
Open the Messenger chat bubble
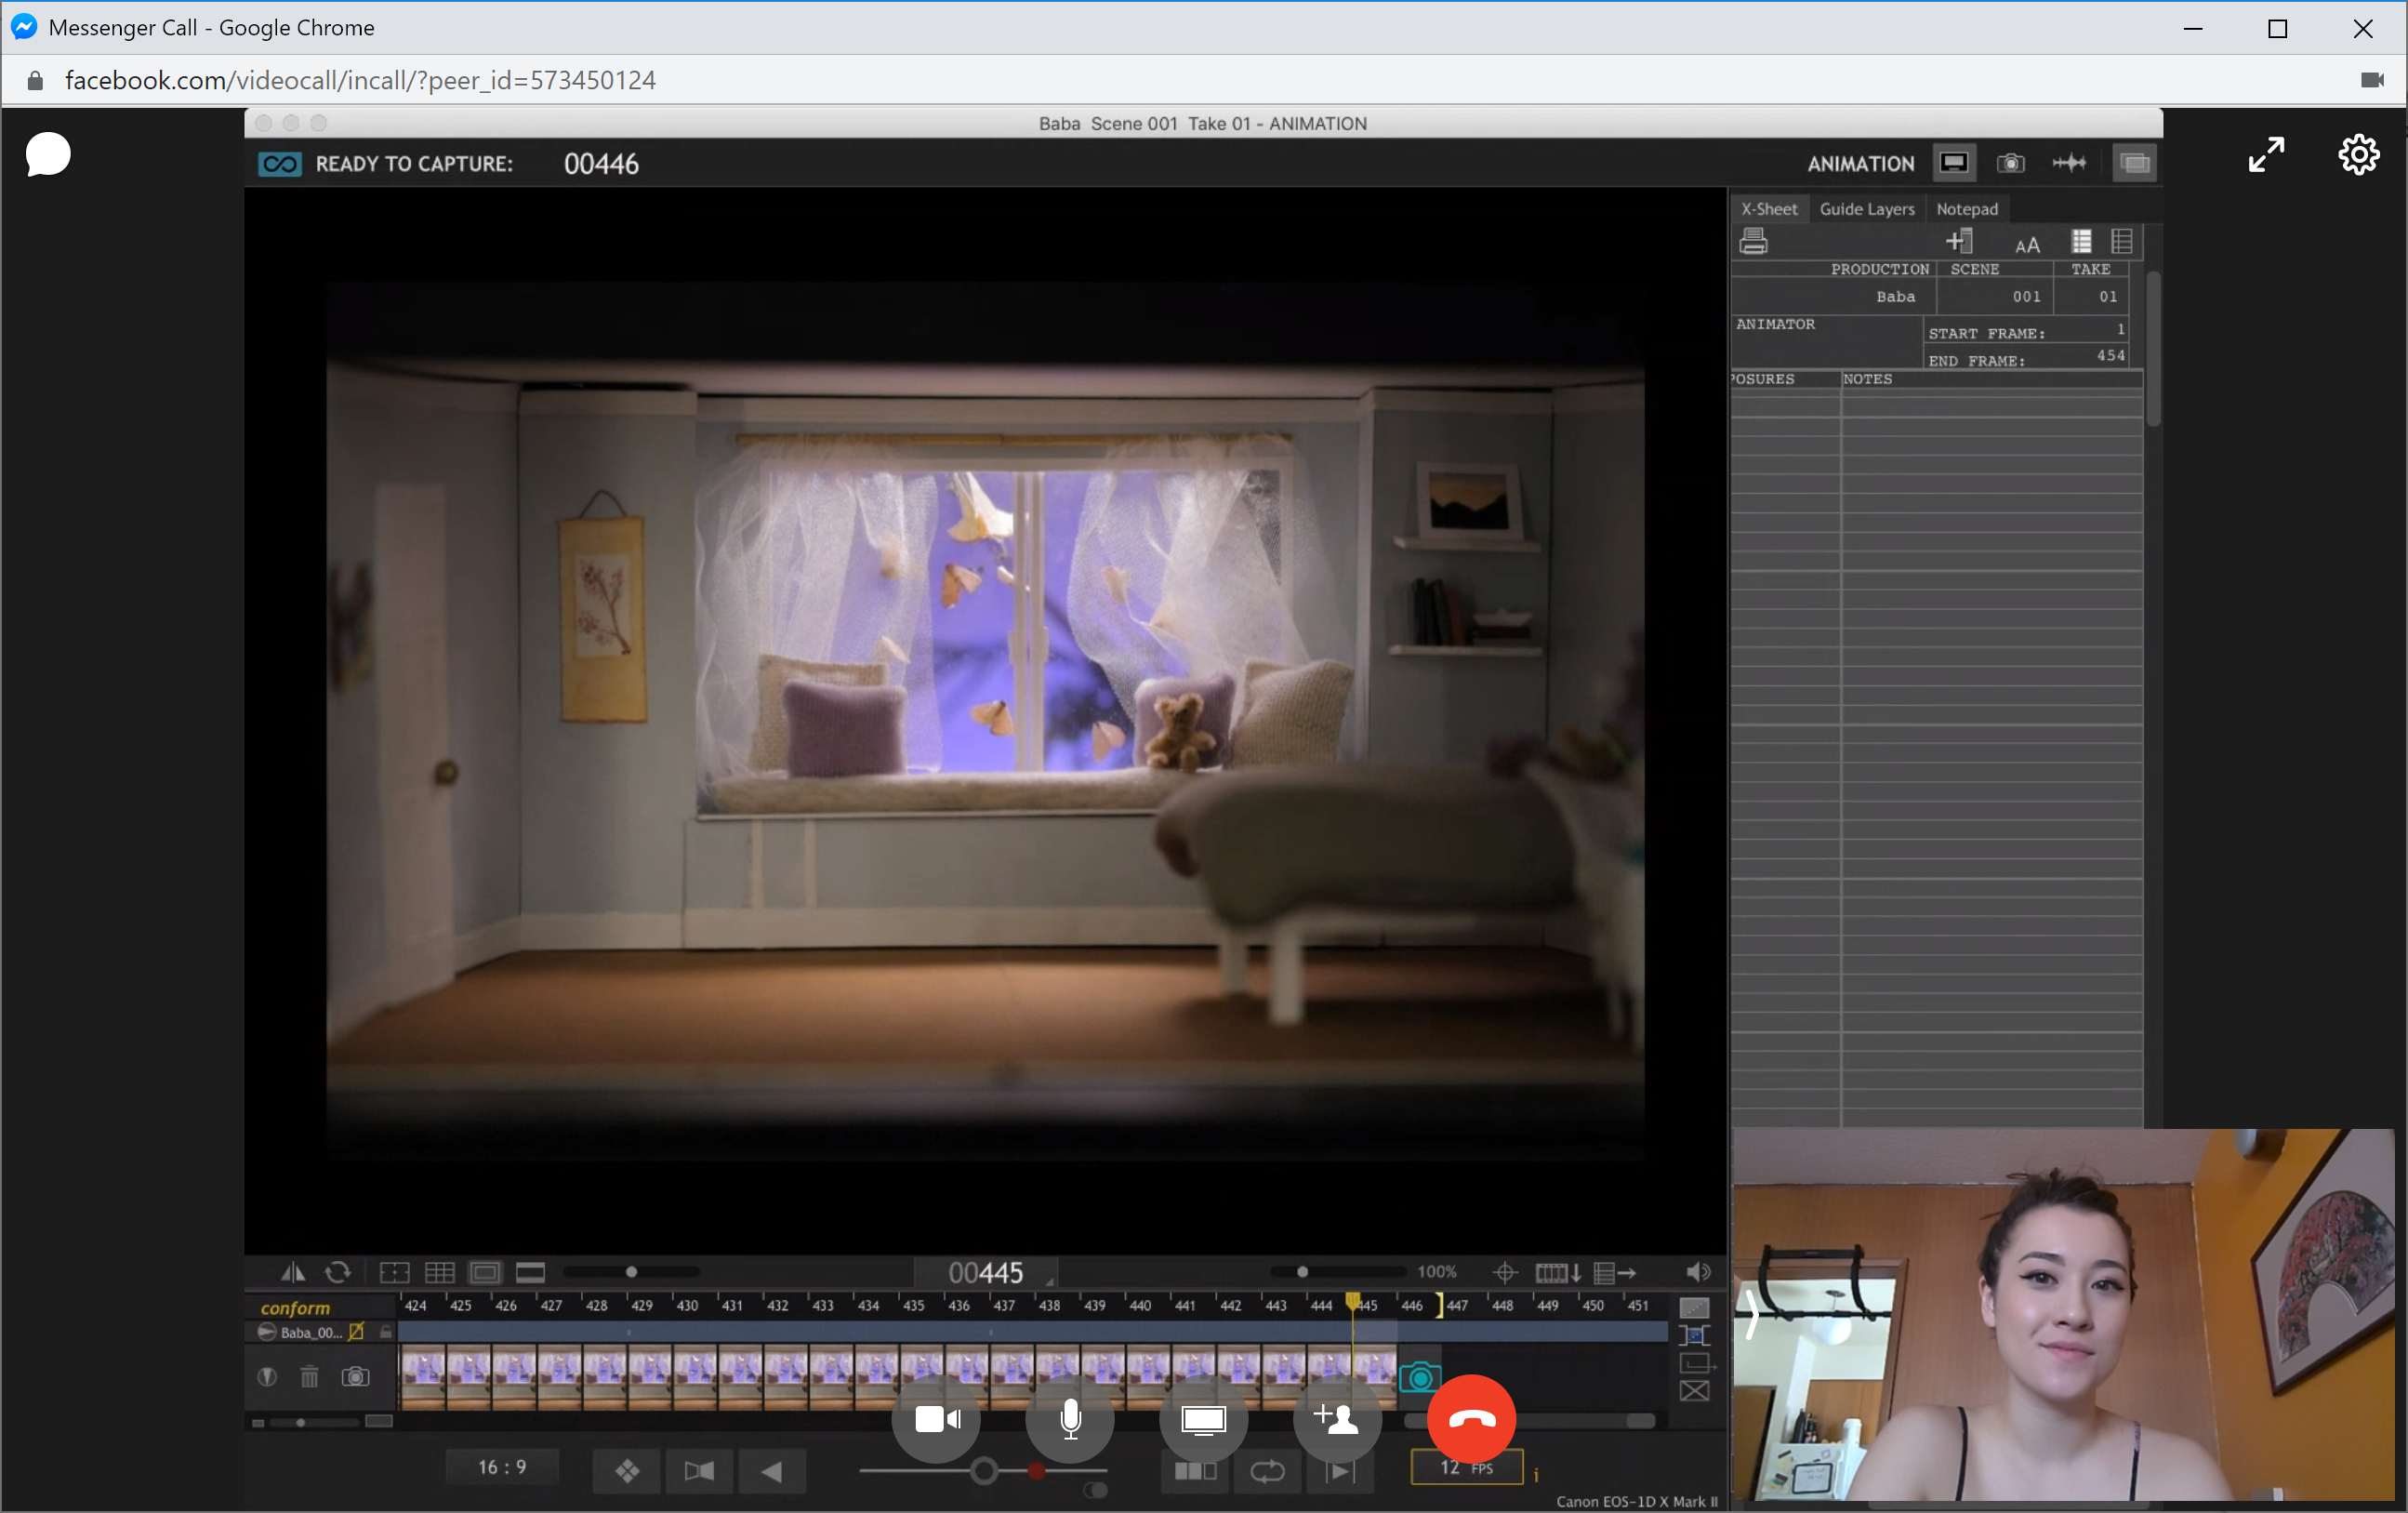47,155
